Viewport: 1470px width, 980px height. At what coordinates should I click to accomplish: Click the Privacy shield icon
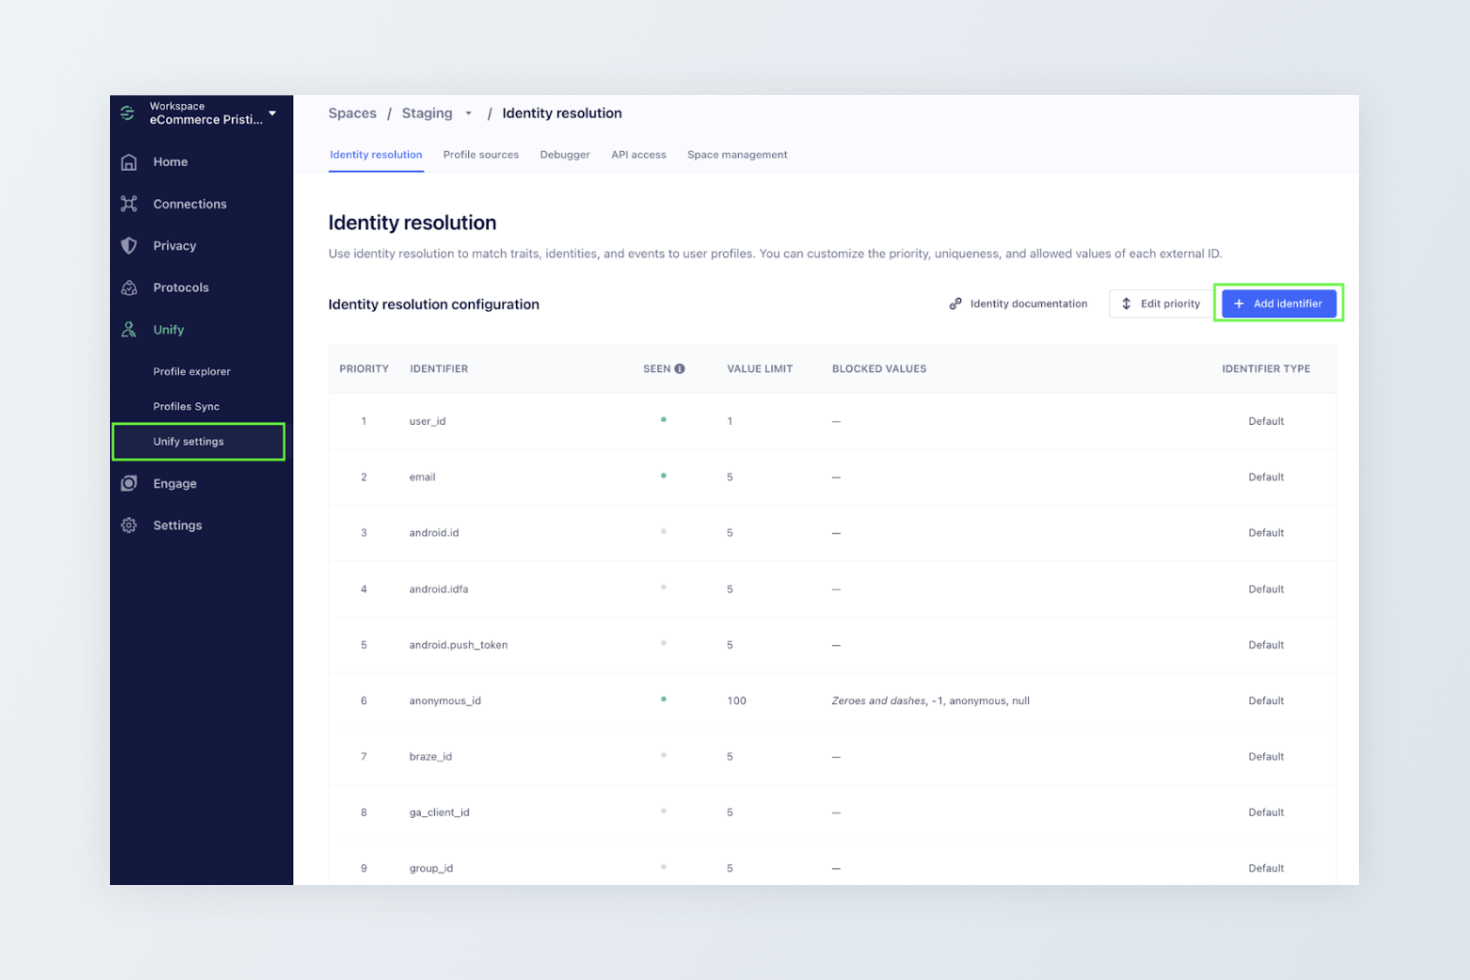point(129,246)
